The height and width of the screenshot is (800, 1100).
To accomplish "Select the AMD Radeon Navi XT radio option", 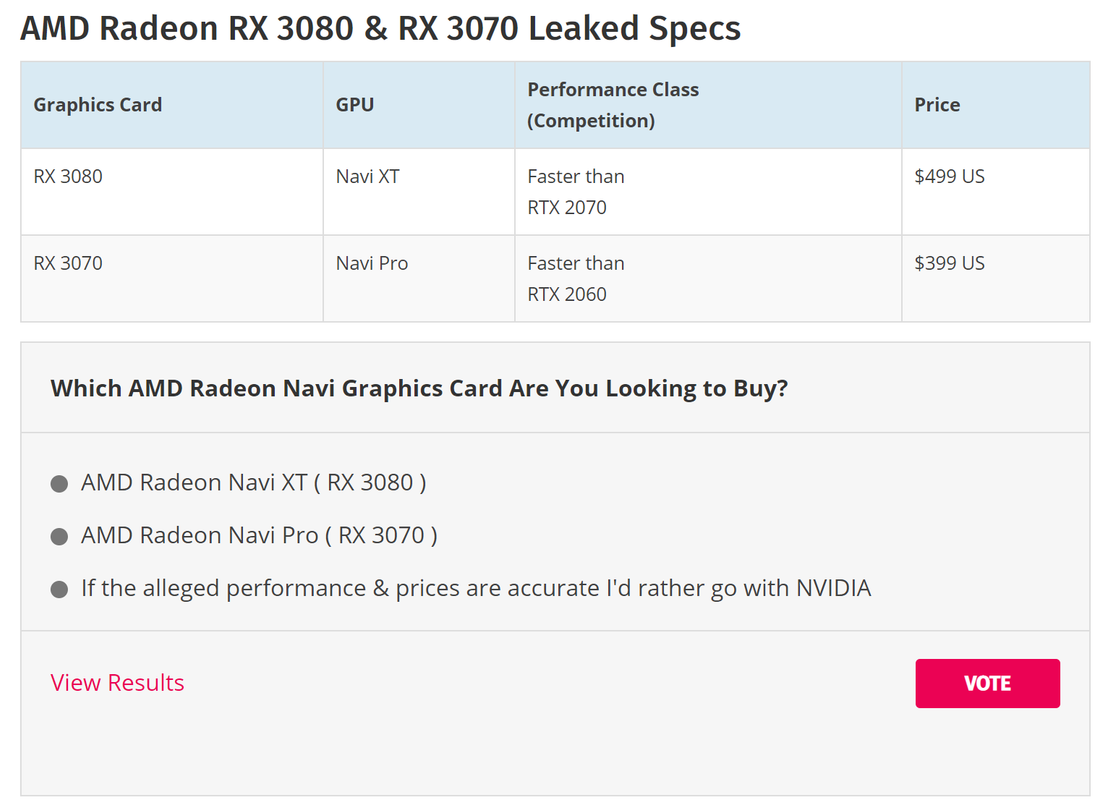I will click(x=60, y=484).
